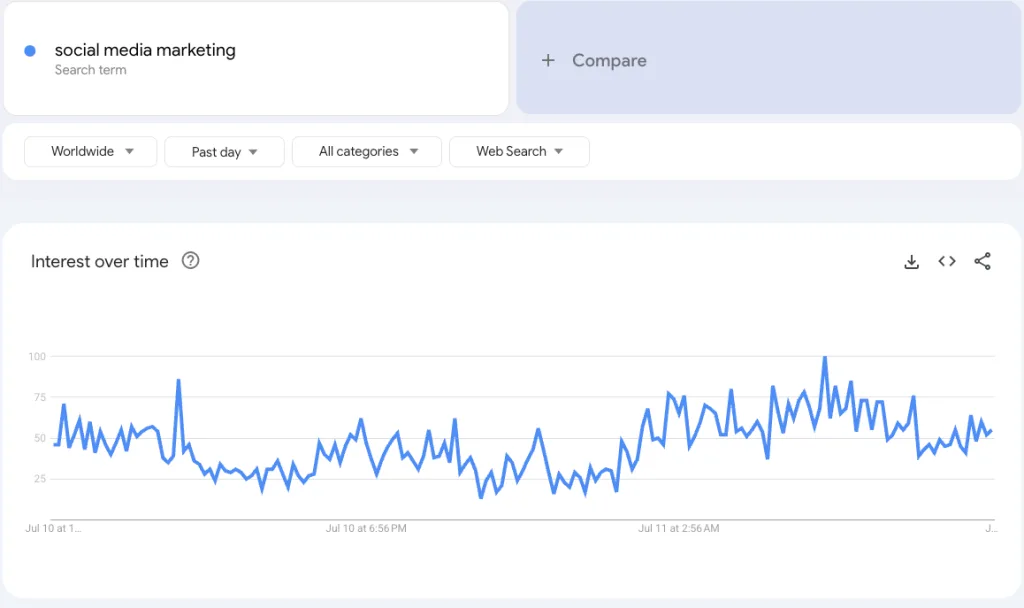The height and width of the screenshot is (608, 1024).
Task: Click the 100 value axis label
Action: [x=37, y=357]
